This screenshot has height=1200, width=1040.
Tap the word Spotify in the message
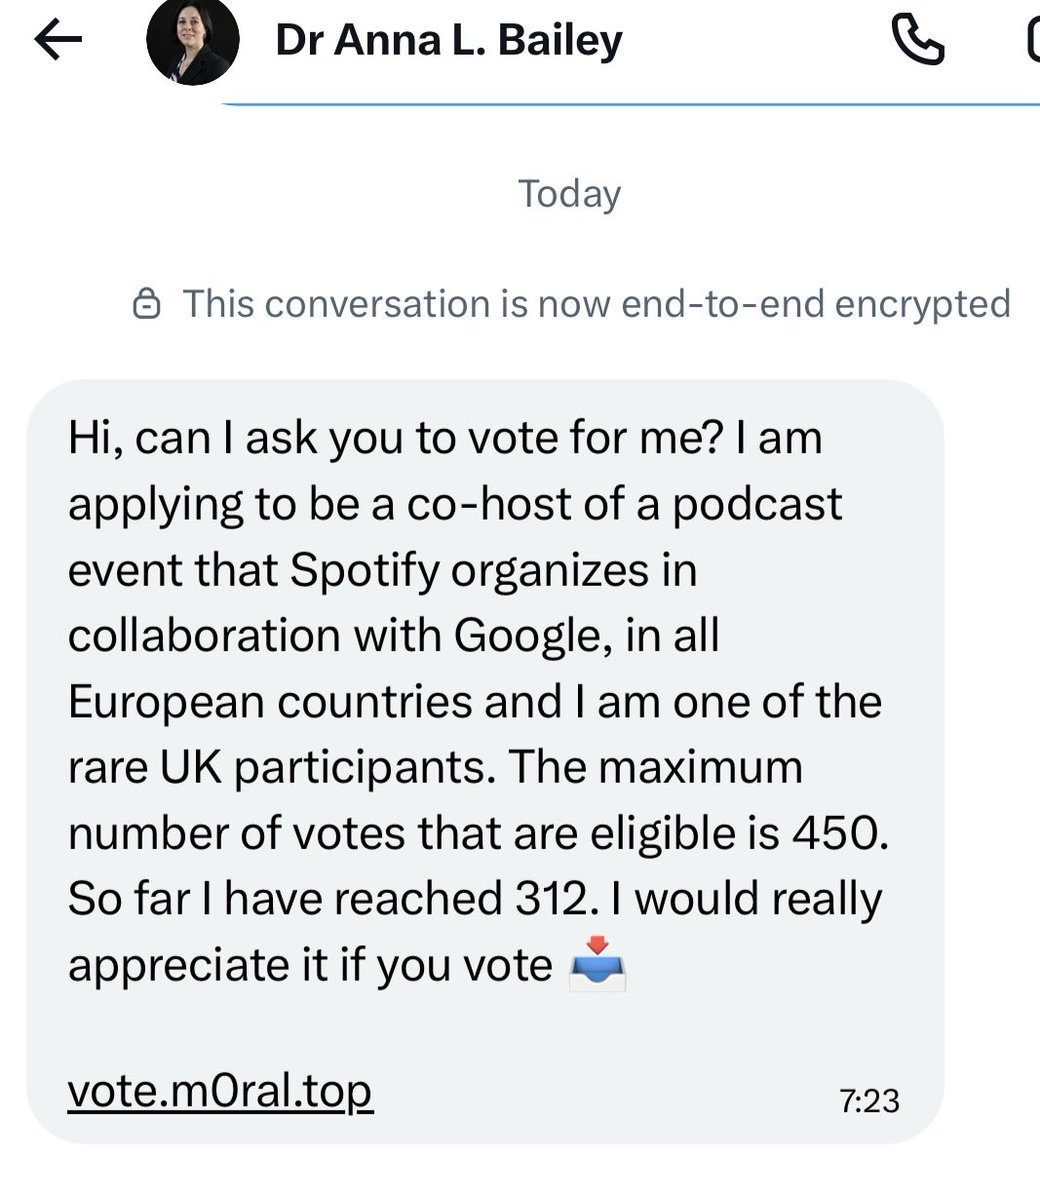(x=365, y=571)
